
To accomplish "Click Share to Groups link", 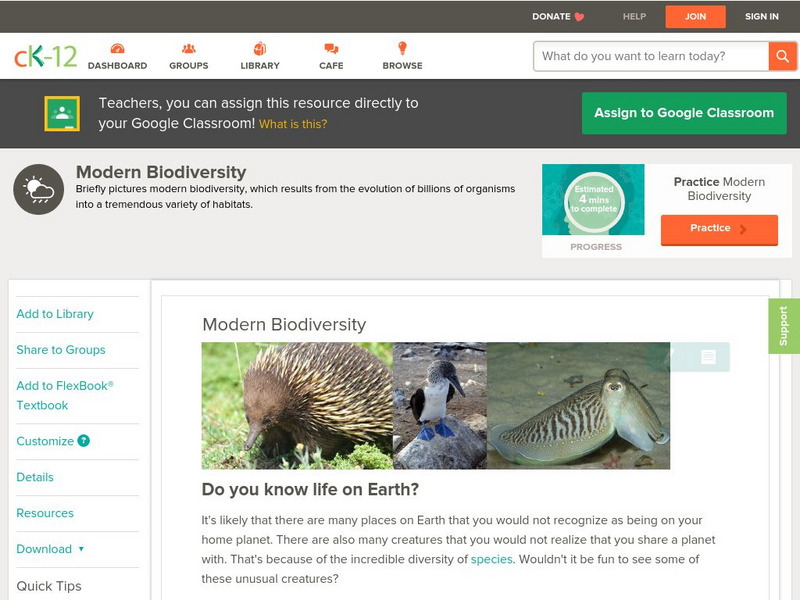I will pos(61,350).
